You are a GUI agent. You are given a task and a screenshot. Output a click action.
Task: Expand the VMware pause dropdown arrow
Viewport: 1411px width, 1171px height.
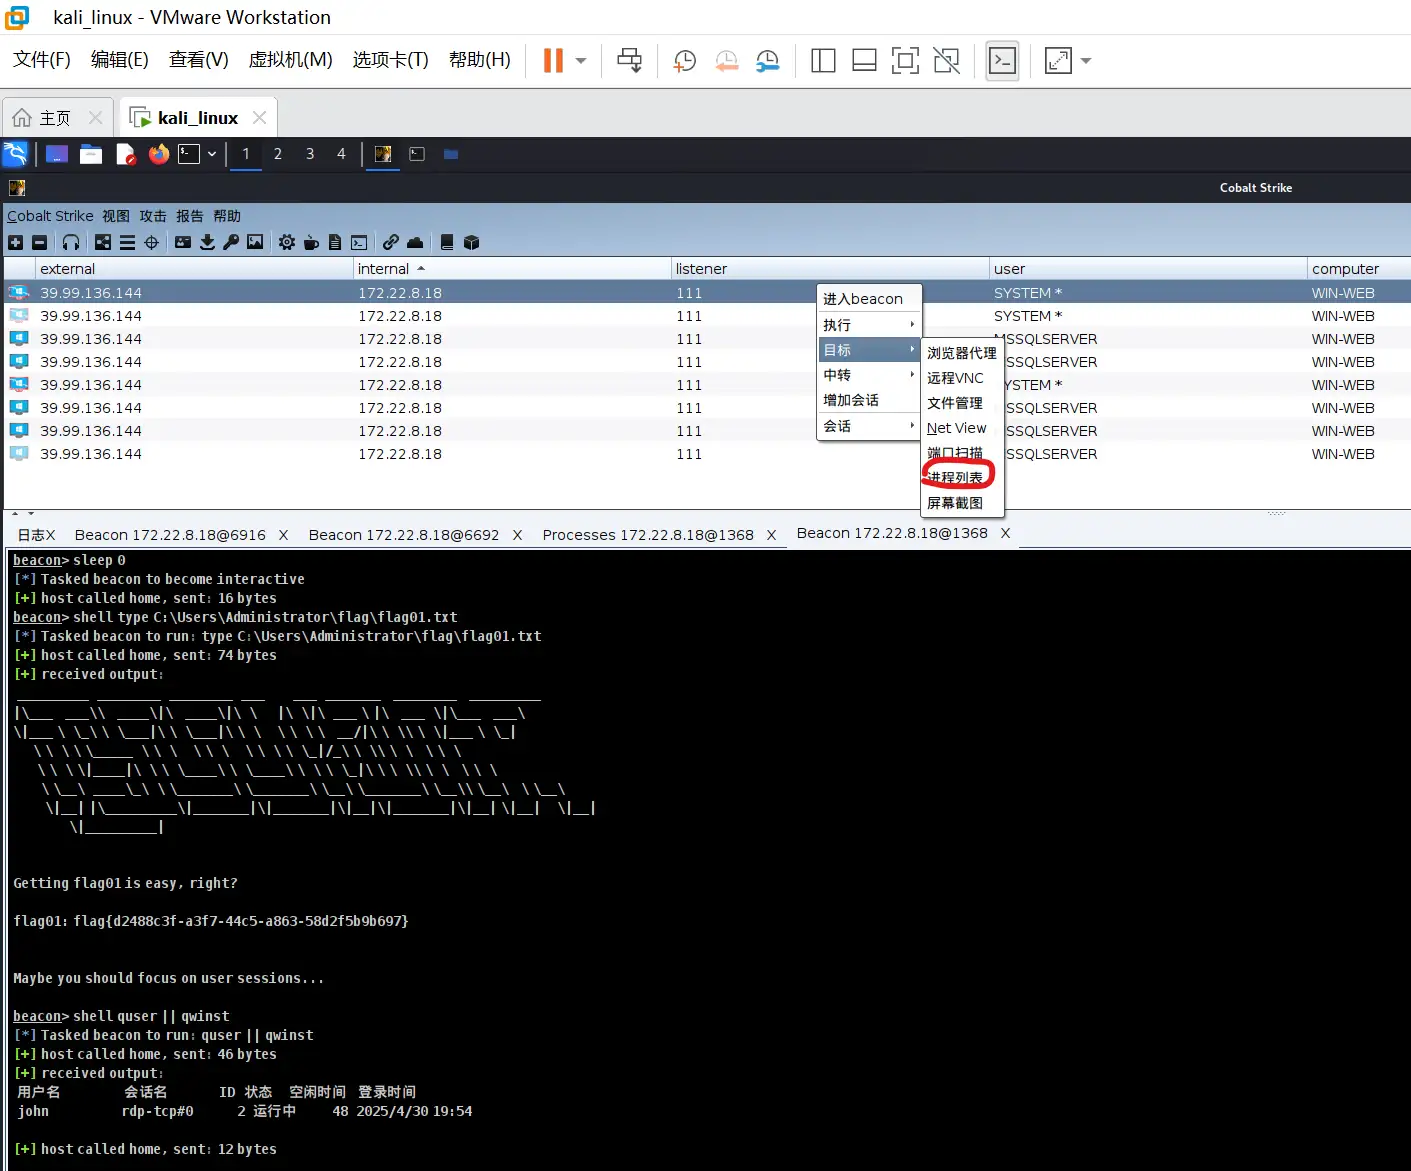581,61
